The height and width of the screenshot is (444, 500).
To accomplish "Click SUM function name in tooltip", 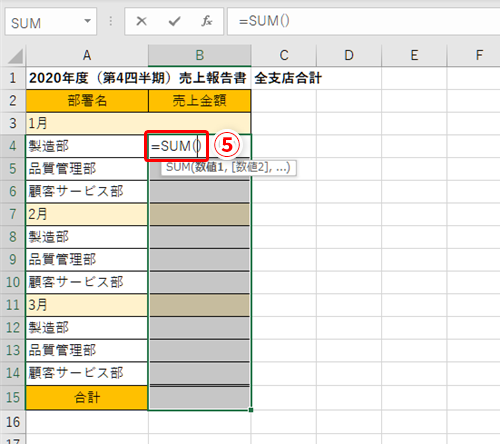I will tap(178, 167).
